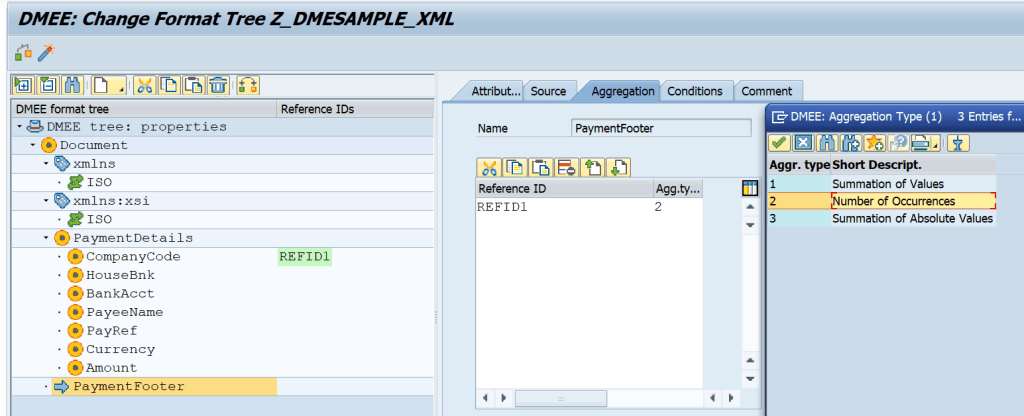Open the print dropdown in the popup toolbar
1024x416 pixels.
pyautogui.click(x=925, y=142)
